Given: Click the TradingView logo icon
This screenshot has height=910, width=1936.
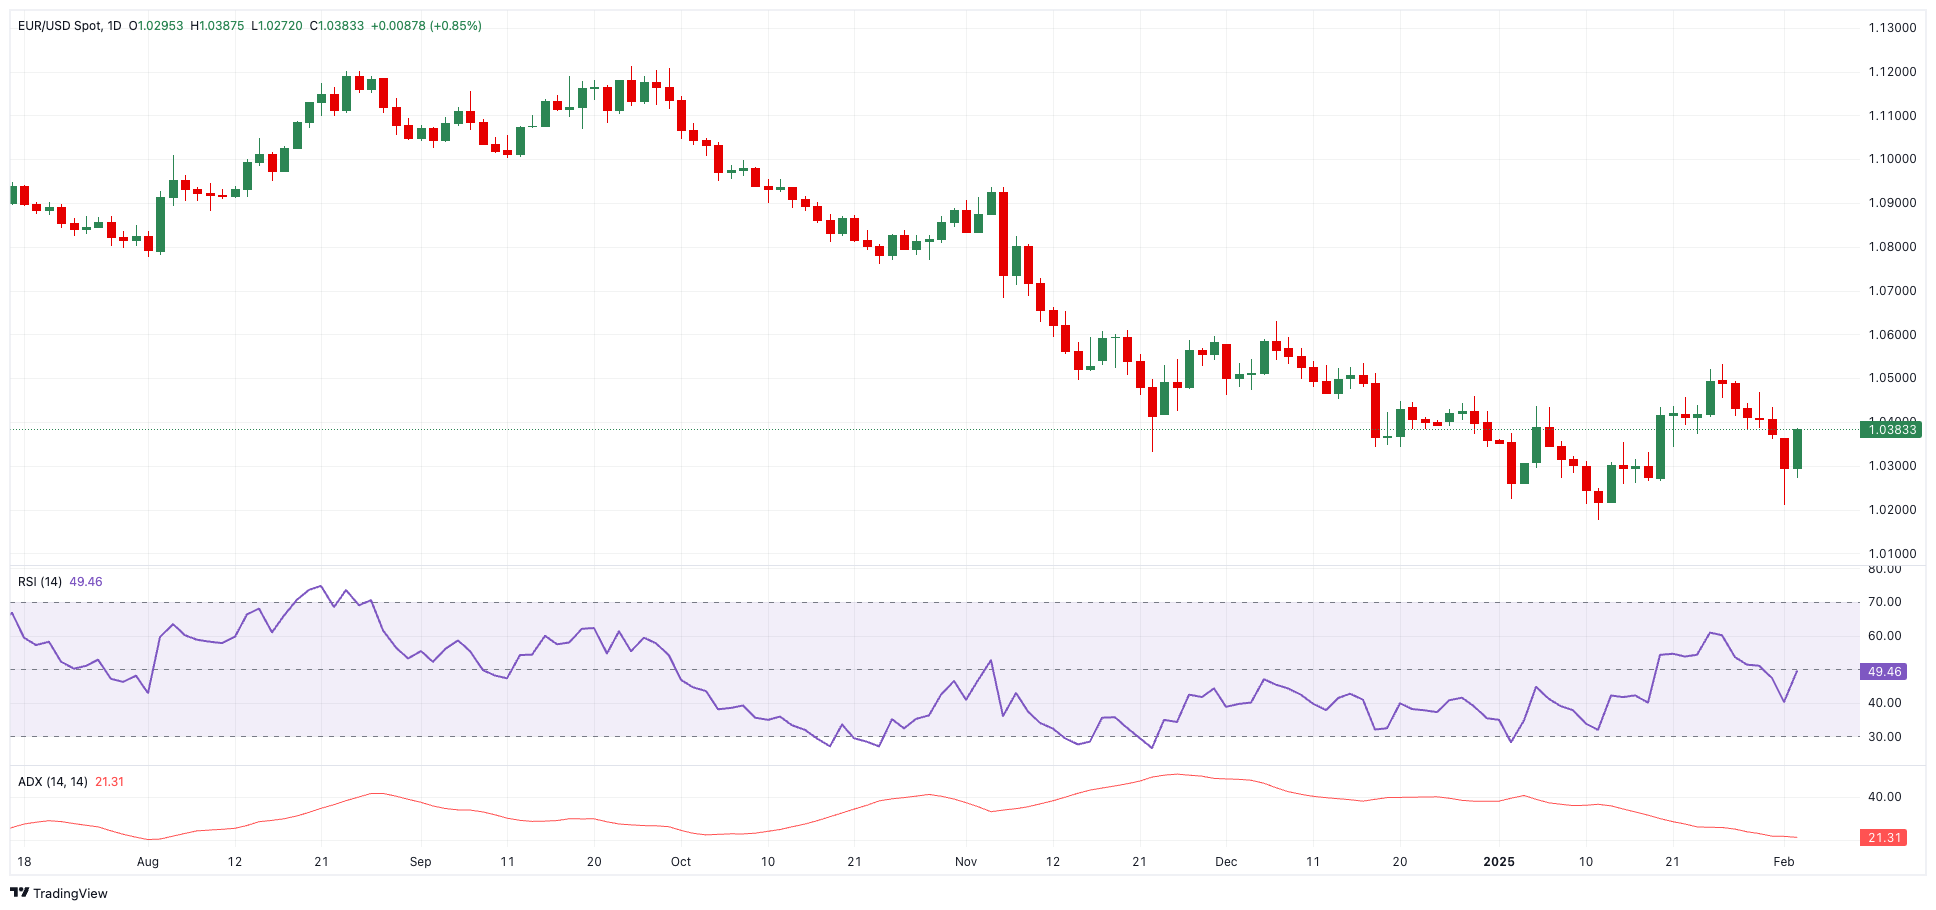Looking at the screenshot, I should [19, 893].
